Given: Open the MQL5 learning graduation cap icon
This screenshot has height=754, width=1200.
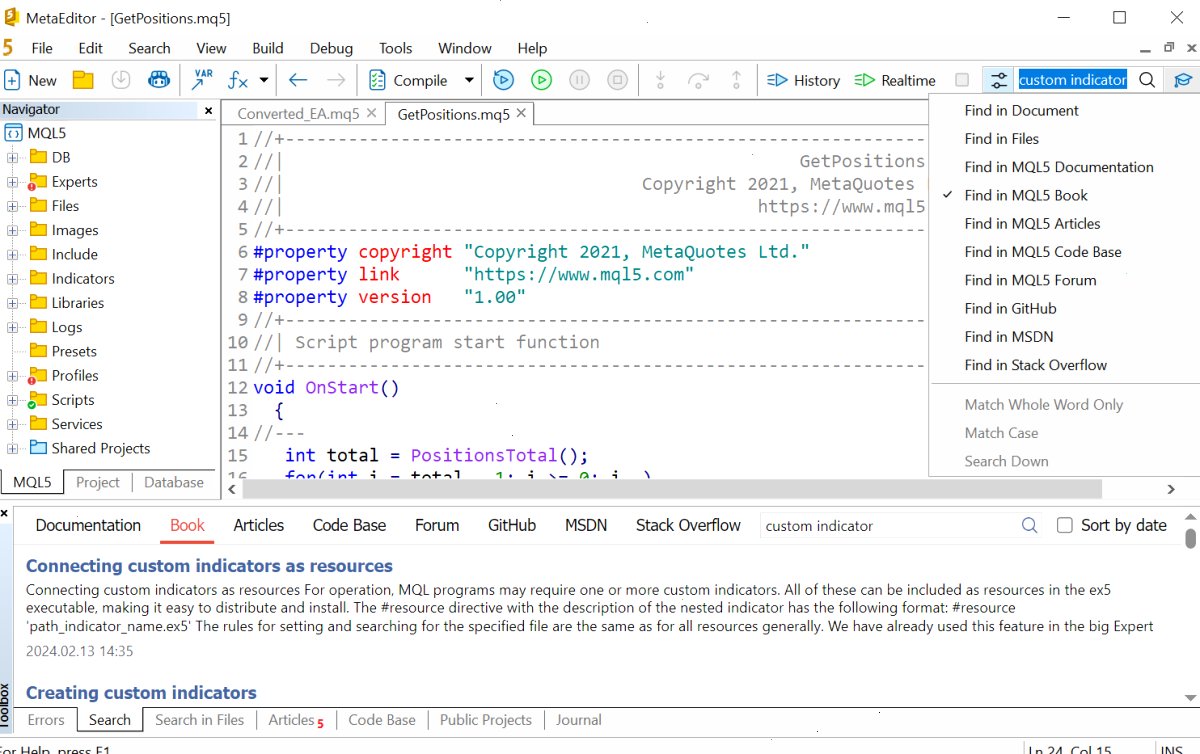Looking at the screenshot, I should click(1183, 80).
